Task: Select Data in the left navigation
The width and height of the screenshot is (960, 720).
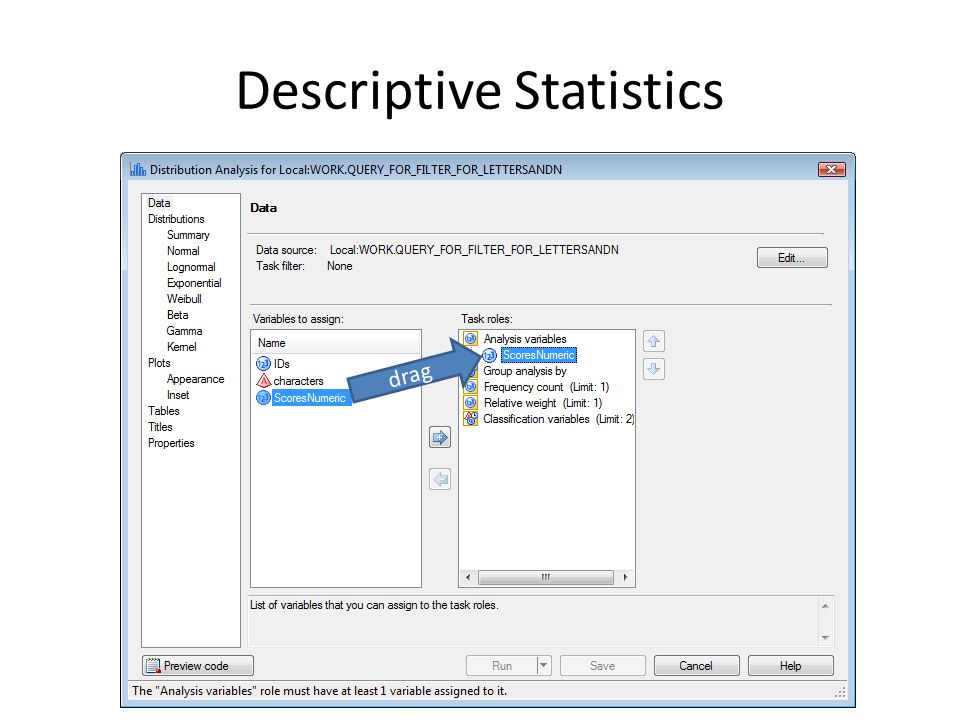Action: (x=159, y=203)
